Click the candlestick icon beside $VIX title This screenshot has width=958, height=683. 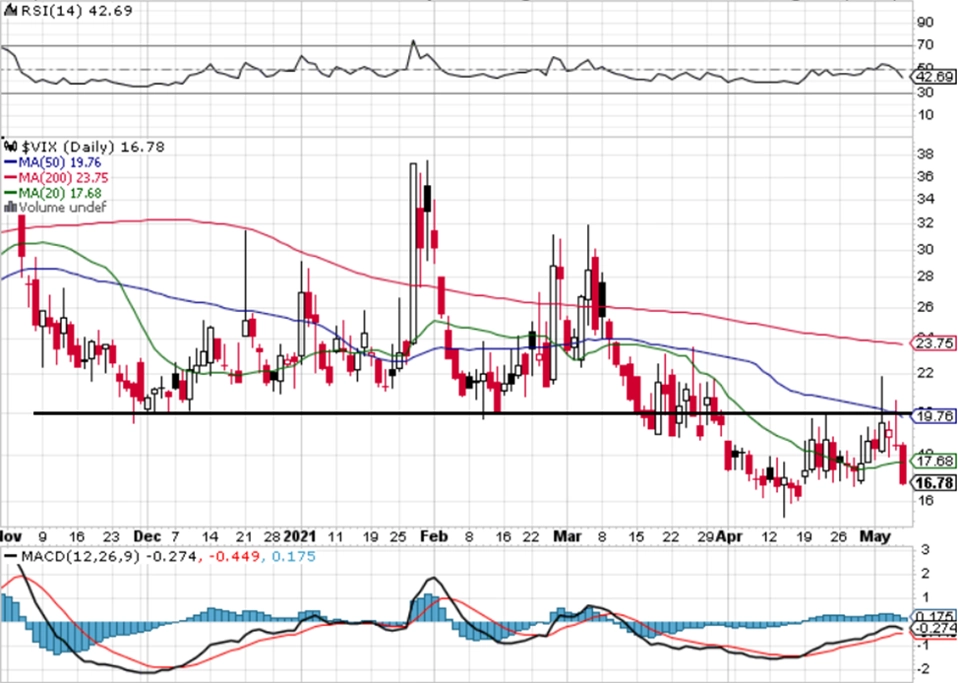pos(12,147)
